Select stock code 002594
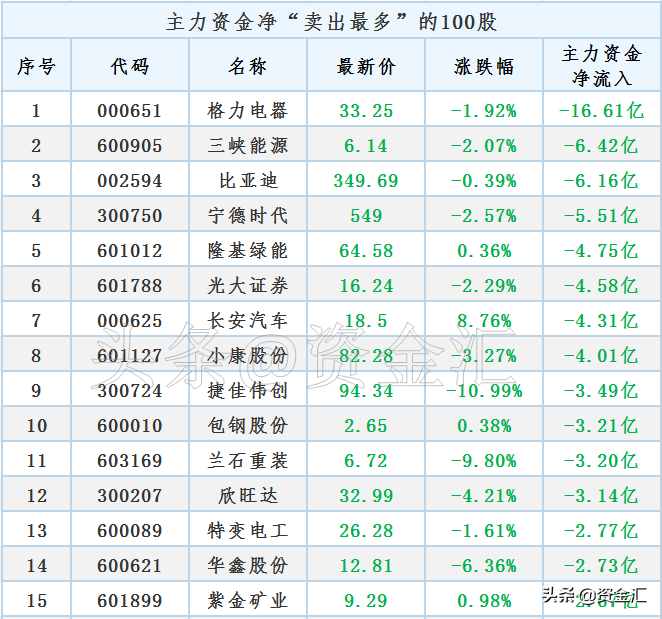Screen dimensions: 662x619 pos(130,181)
